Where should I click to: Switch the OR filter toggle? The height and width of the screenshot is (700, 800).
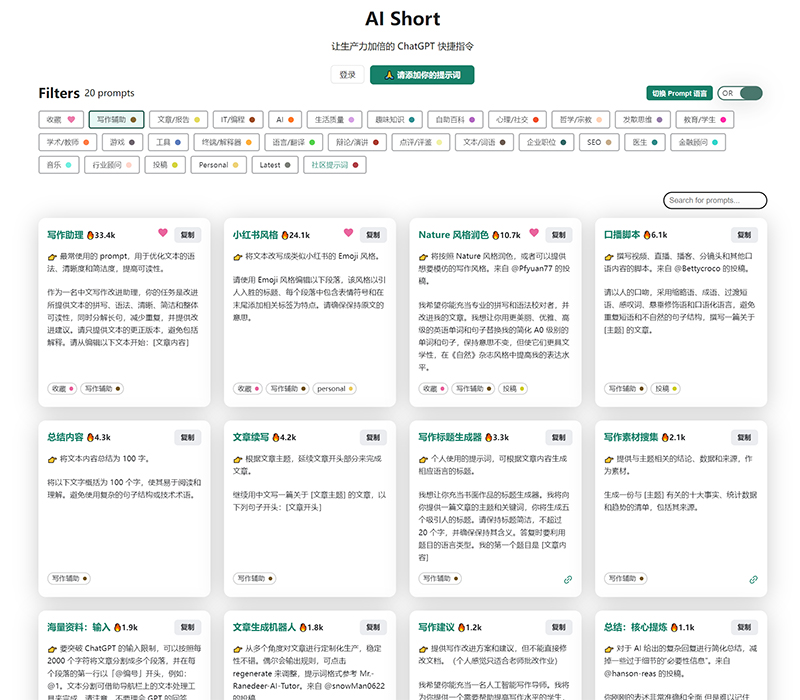[740, 92]
